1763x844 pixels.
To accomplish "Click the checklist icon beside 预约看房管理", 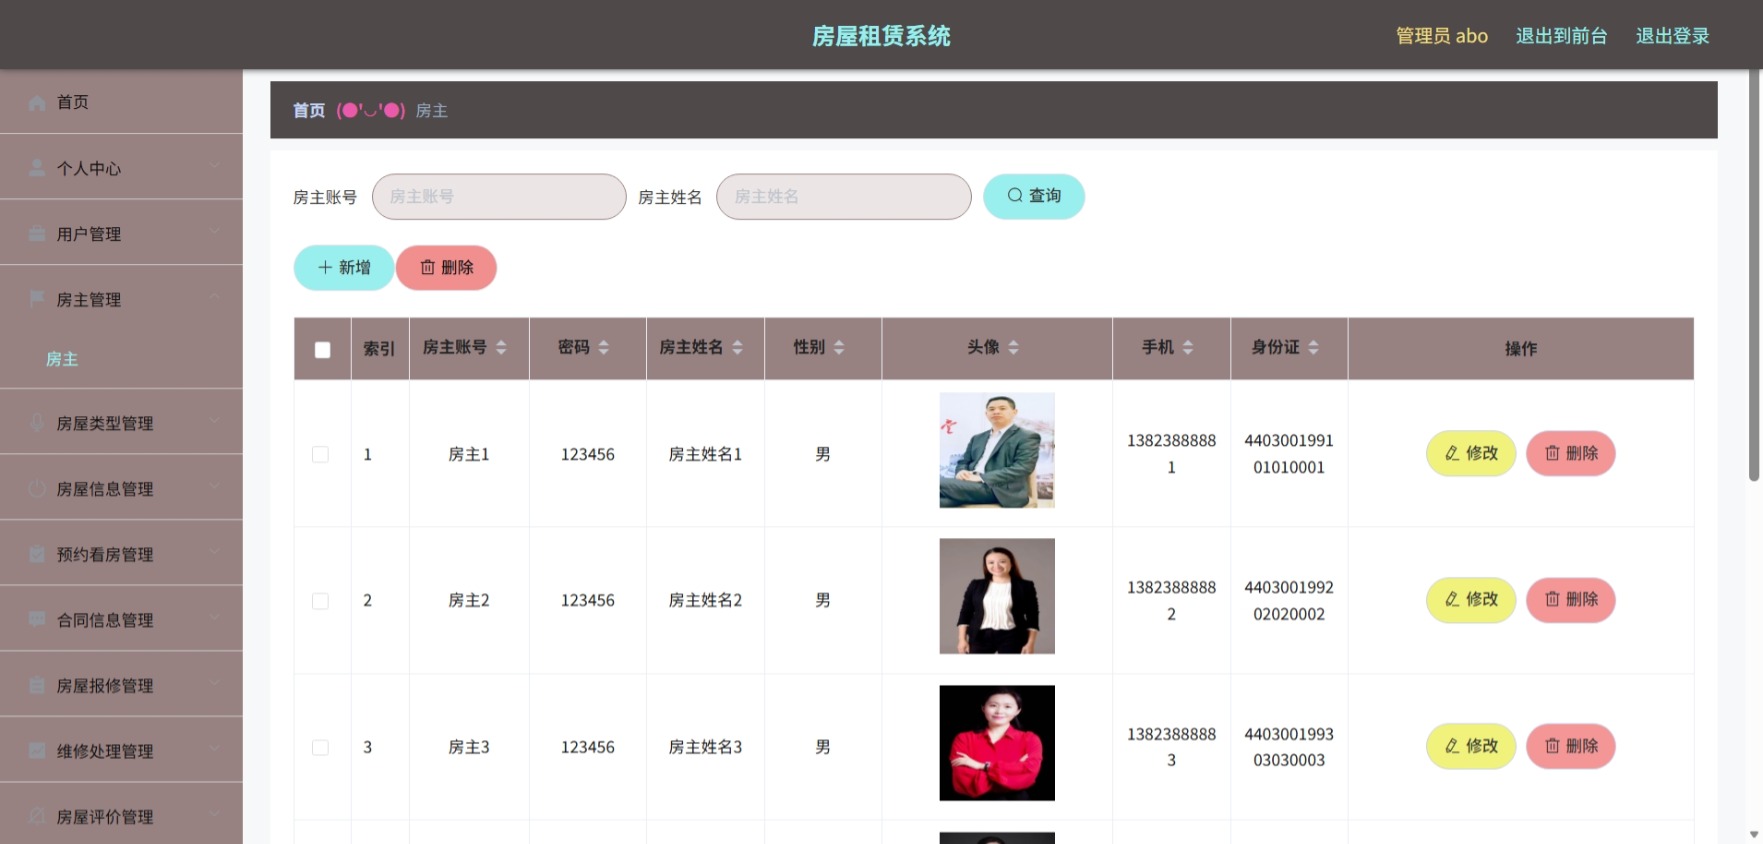I will coord(37,554).
